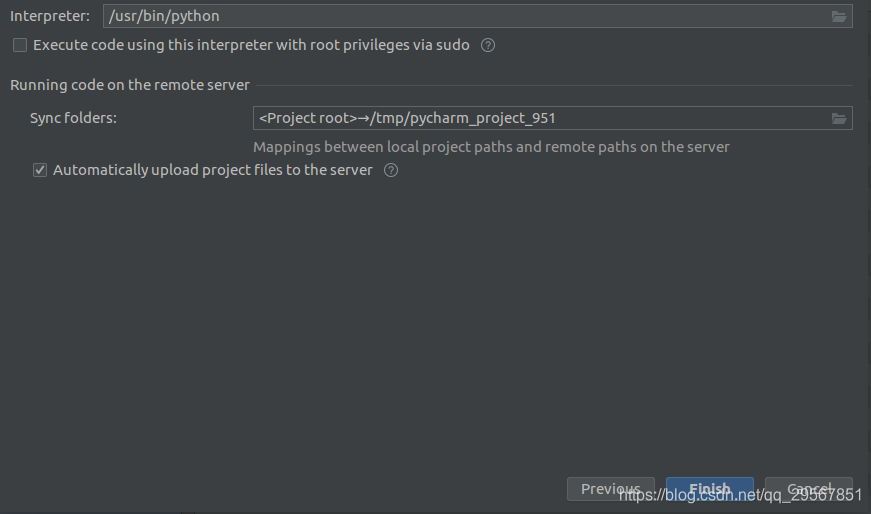Image resolution: width=871 pixels, height=514 pixels.
Task: Uncheck Automatically upload project files to server
Action: tap(40, 171)
